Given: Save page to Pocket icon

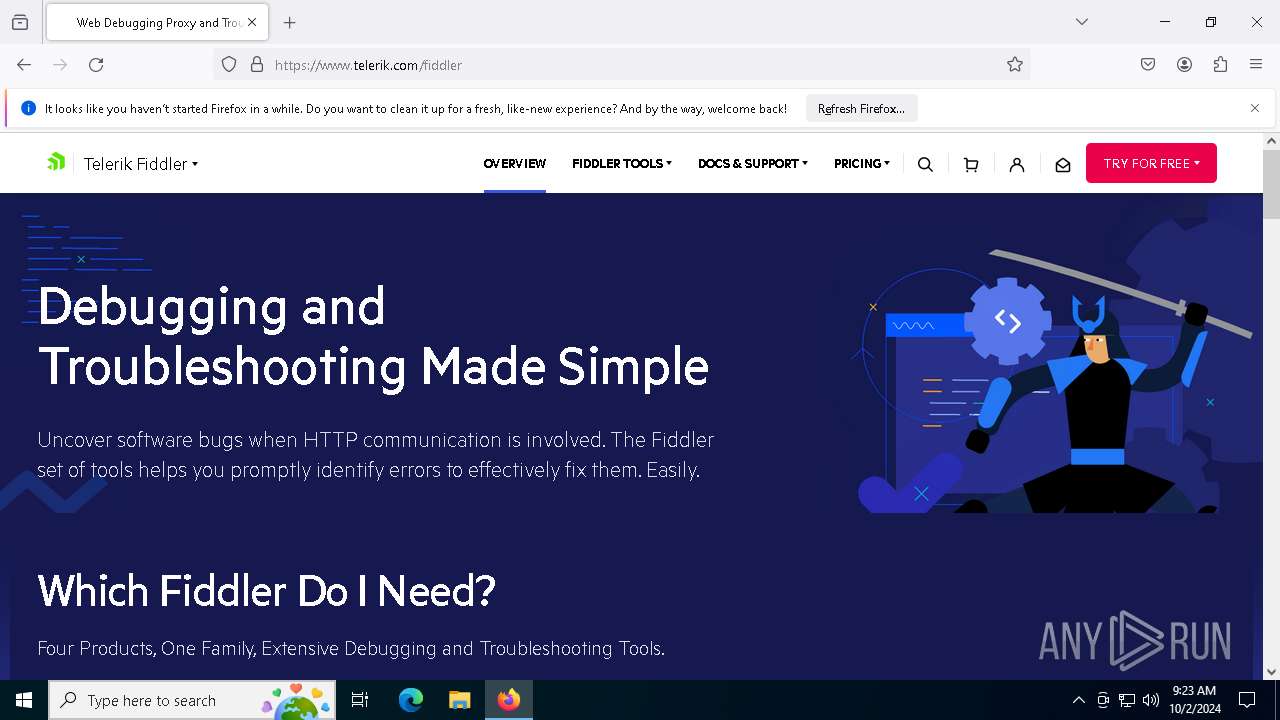Looking at the screenshot, I should 1148,65.
